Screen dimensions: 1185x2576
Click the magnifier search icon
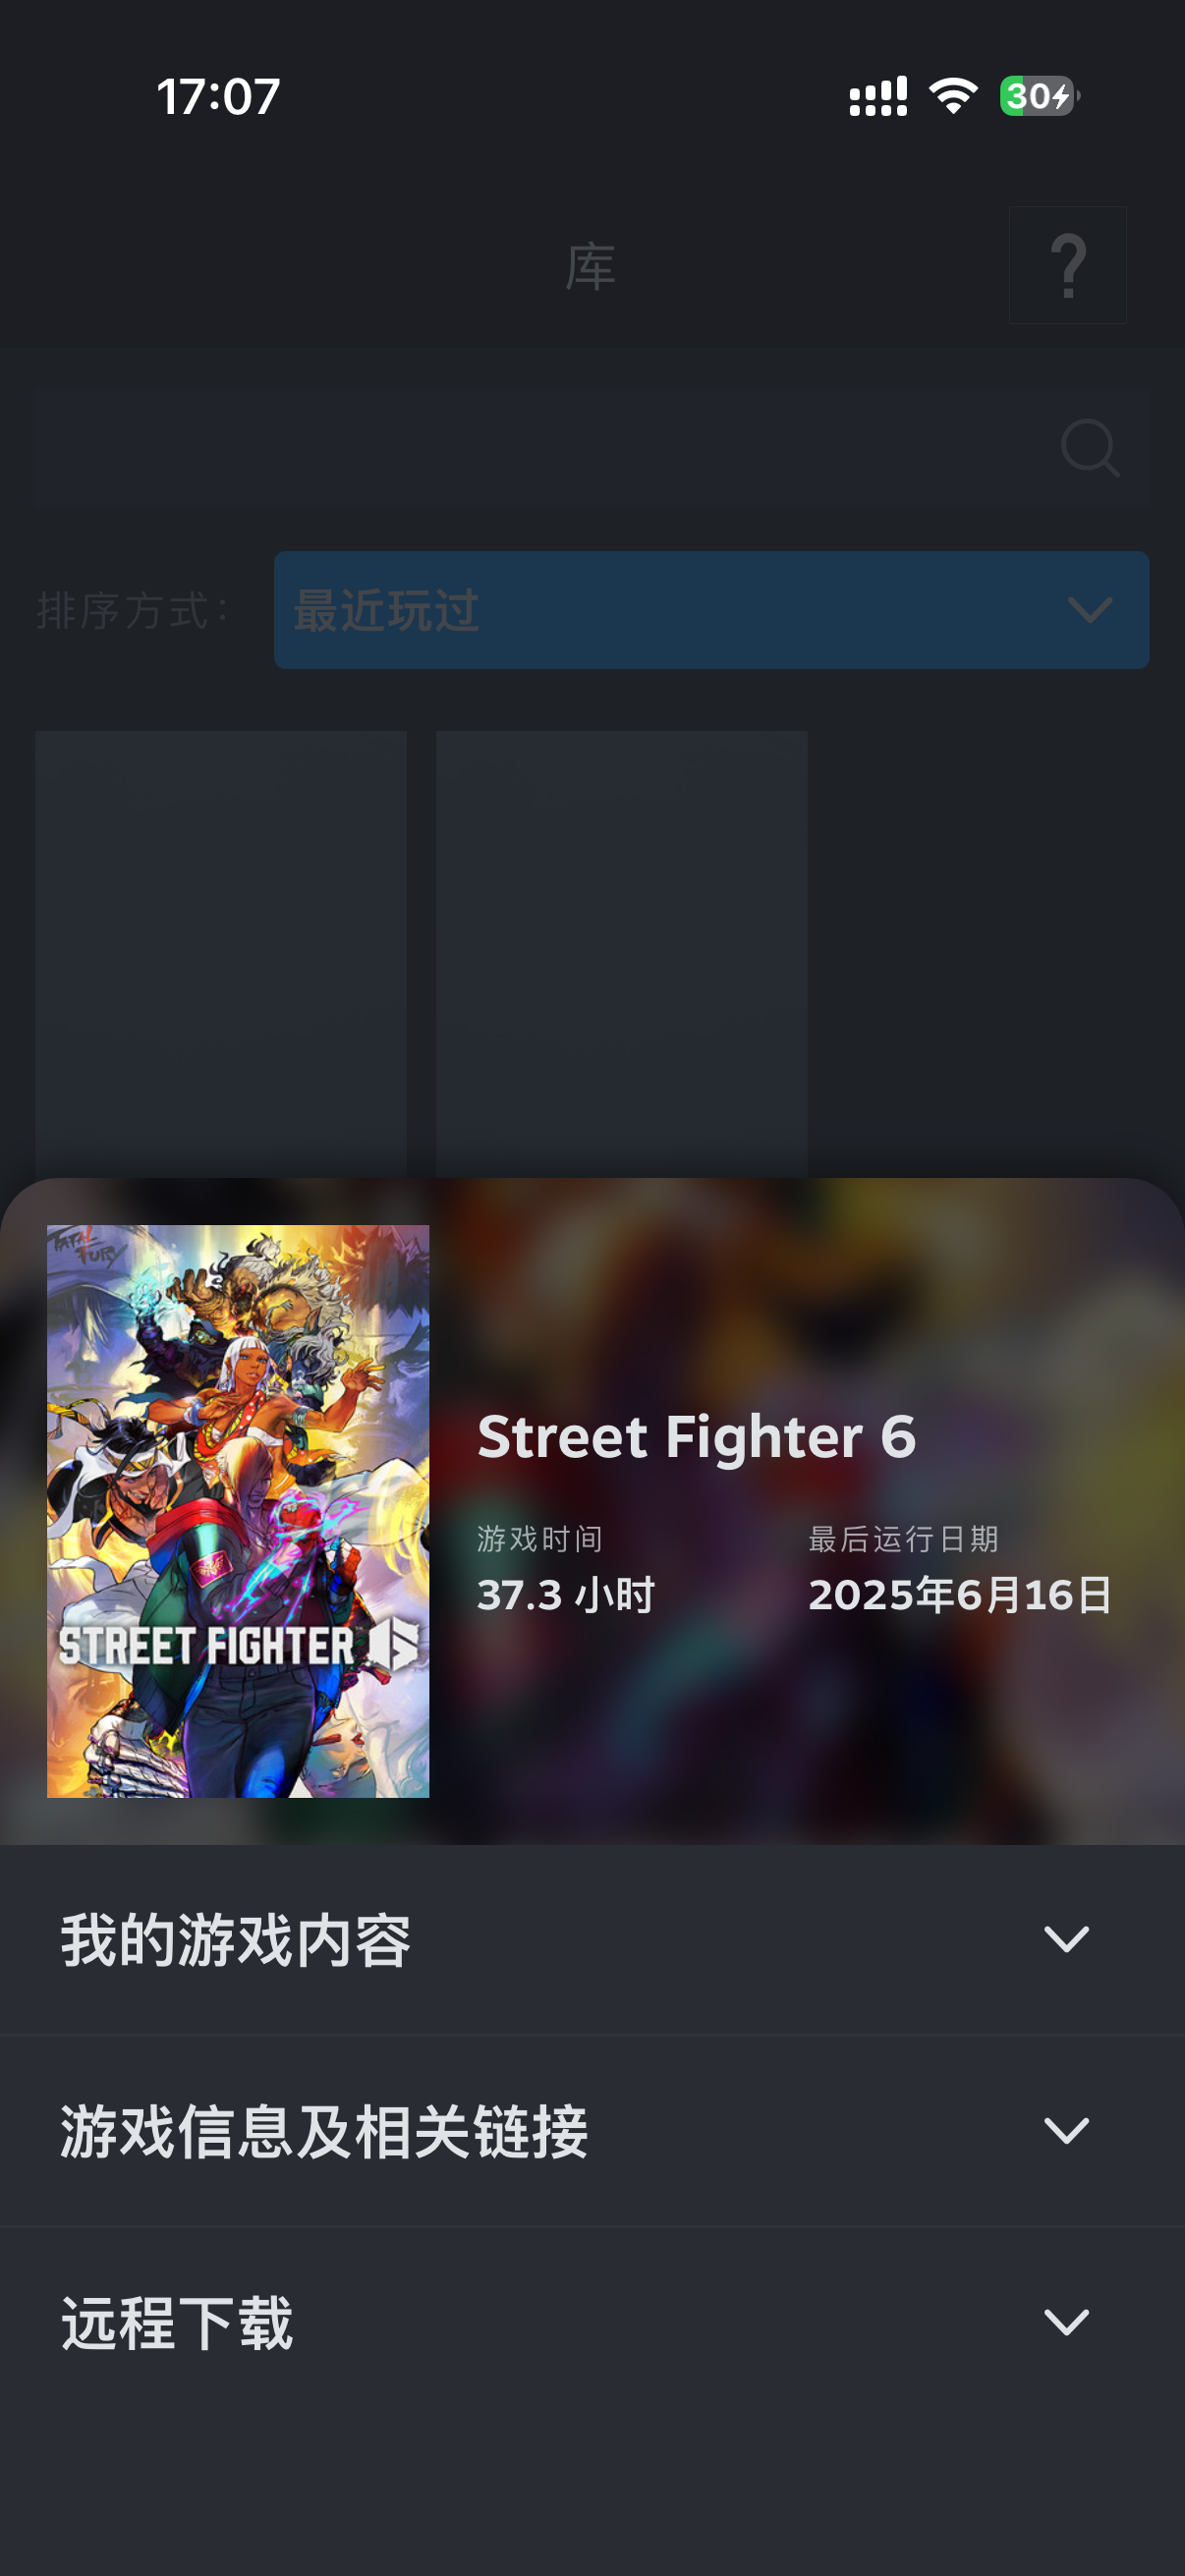[x=1089, y=447]
